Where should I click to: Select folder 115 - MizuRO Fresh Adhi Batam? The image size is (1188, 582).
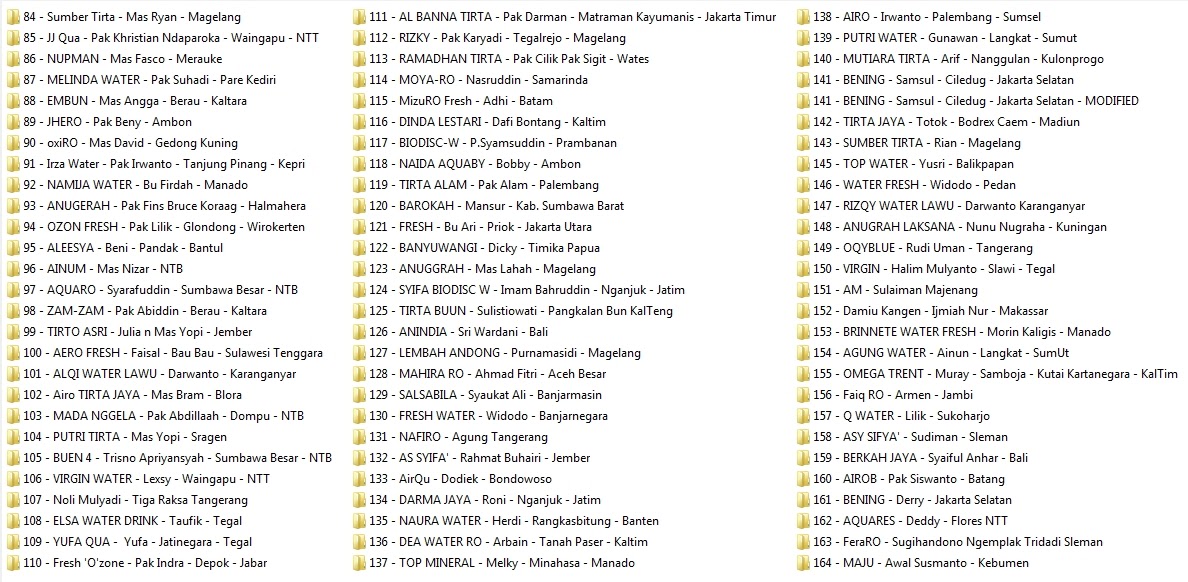tap(453, 101)
